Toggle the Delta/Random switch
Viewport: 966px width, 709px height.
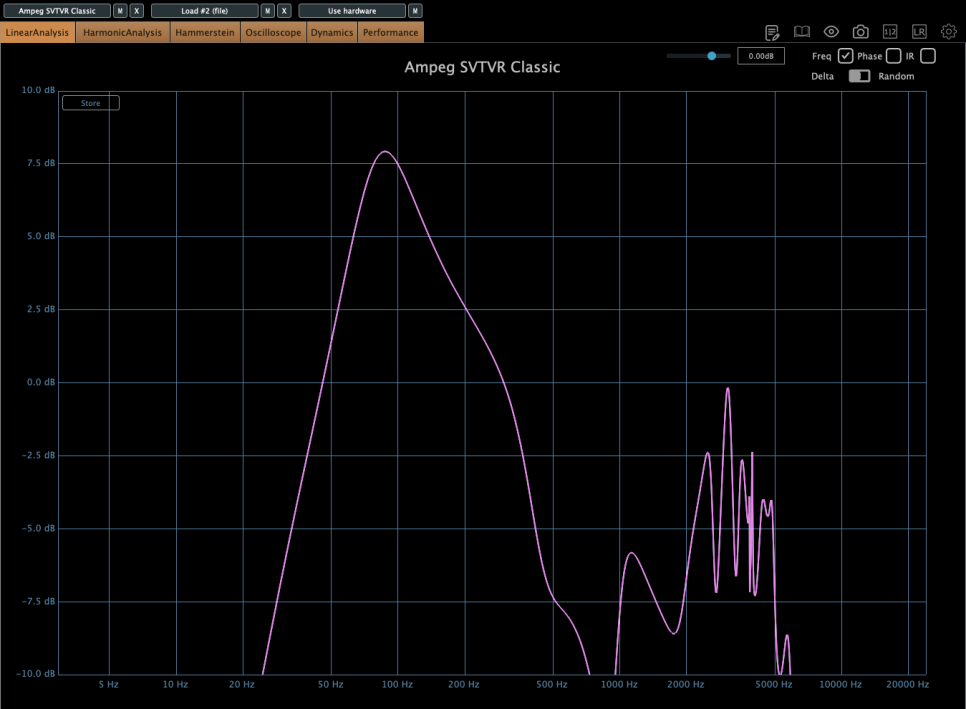click(x=859, y=76)
